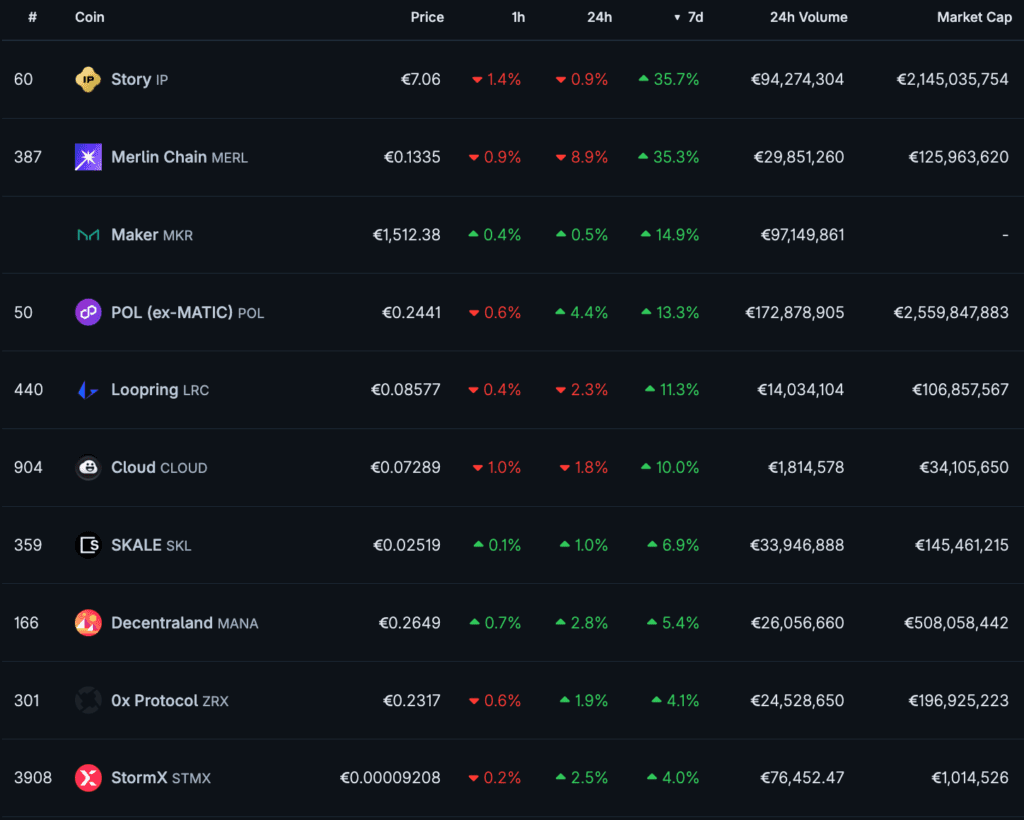The height and width of the screenshot is (820, 1024).
Task: Sort table by 7d column header
Action: pos(688,18)
